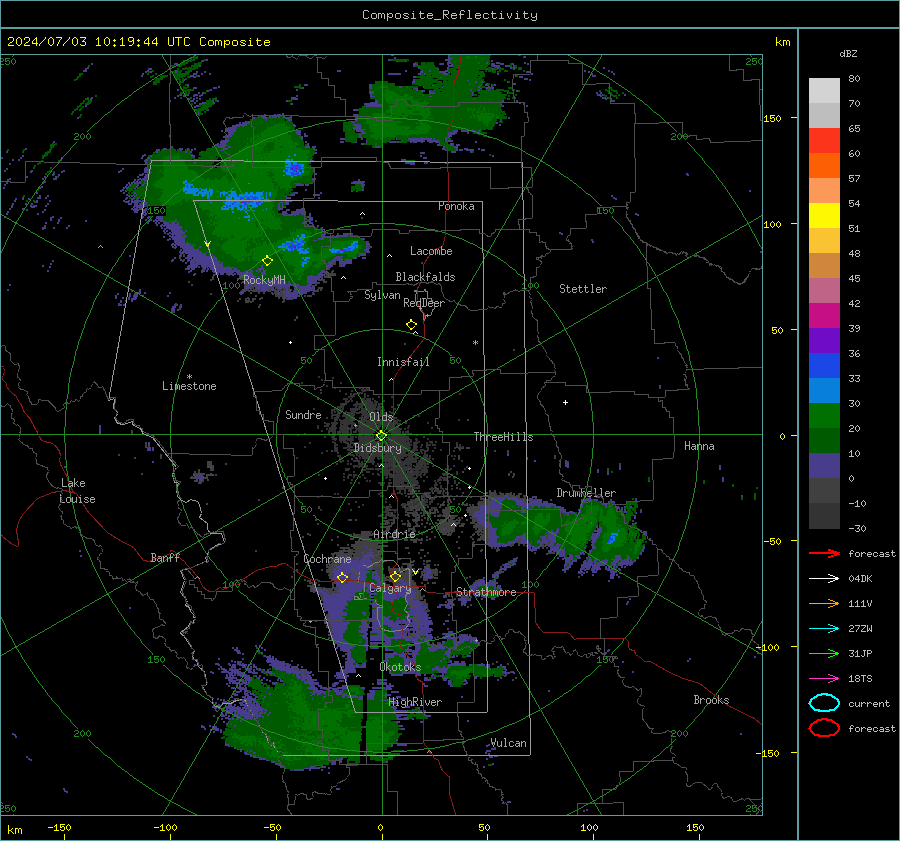The height and width of the screenshot is (841, 900).
Task: Click the Sylvan map label
Action: 382,295
